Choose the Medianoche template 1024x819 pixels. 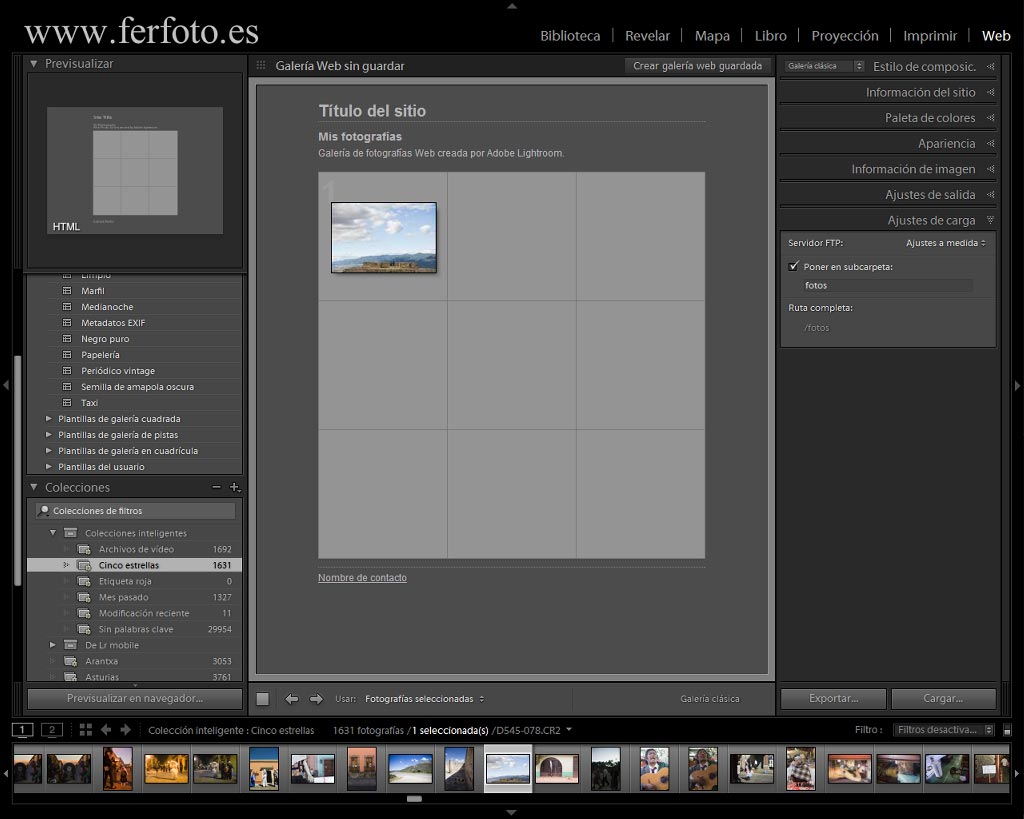point(107,307)
